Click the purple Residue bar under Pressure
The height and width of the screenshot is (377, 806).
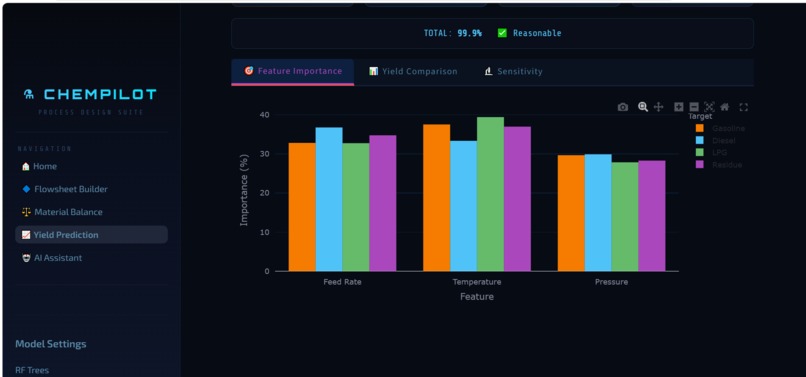pos(652,216)
